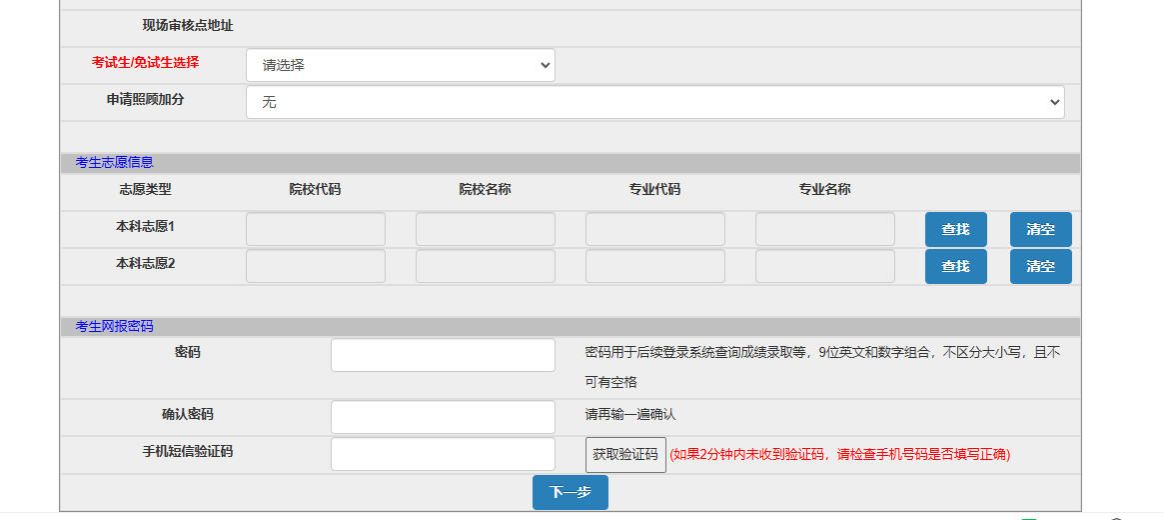Search schools with 查找 for 本科志愿2
The height and width of the screenshot is (520, 1164).
click(955, 266)
